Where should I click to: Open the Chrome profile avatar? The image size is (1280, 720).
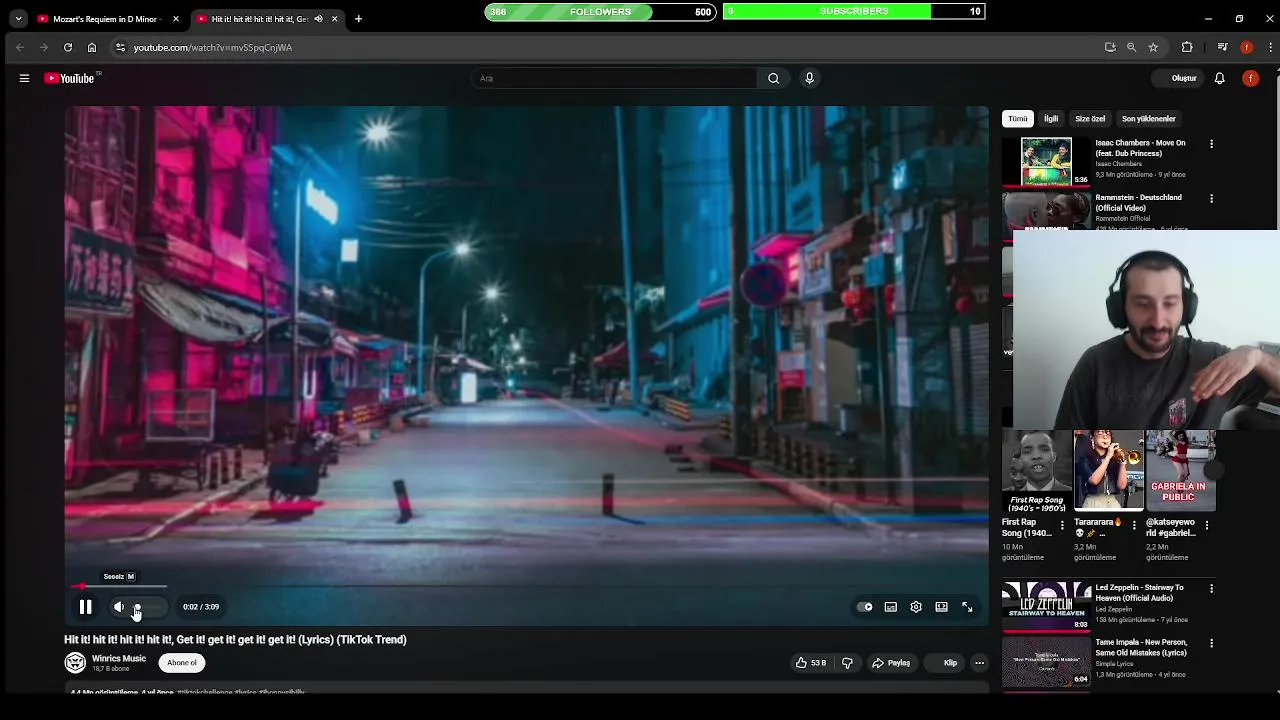(x=1246, y=47)
